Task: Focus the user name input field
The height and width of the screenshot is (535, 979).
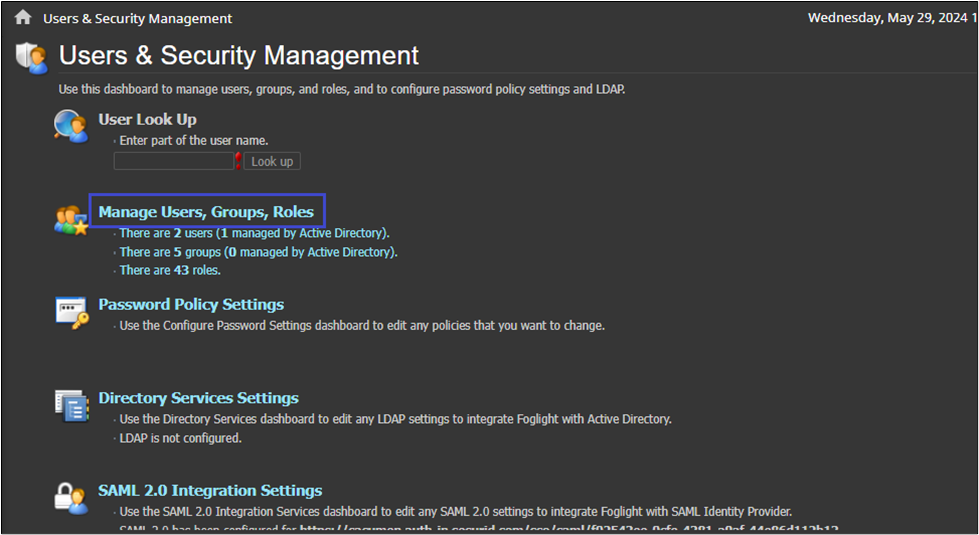Action: pos(173,161)
